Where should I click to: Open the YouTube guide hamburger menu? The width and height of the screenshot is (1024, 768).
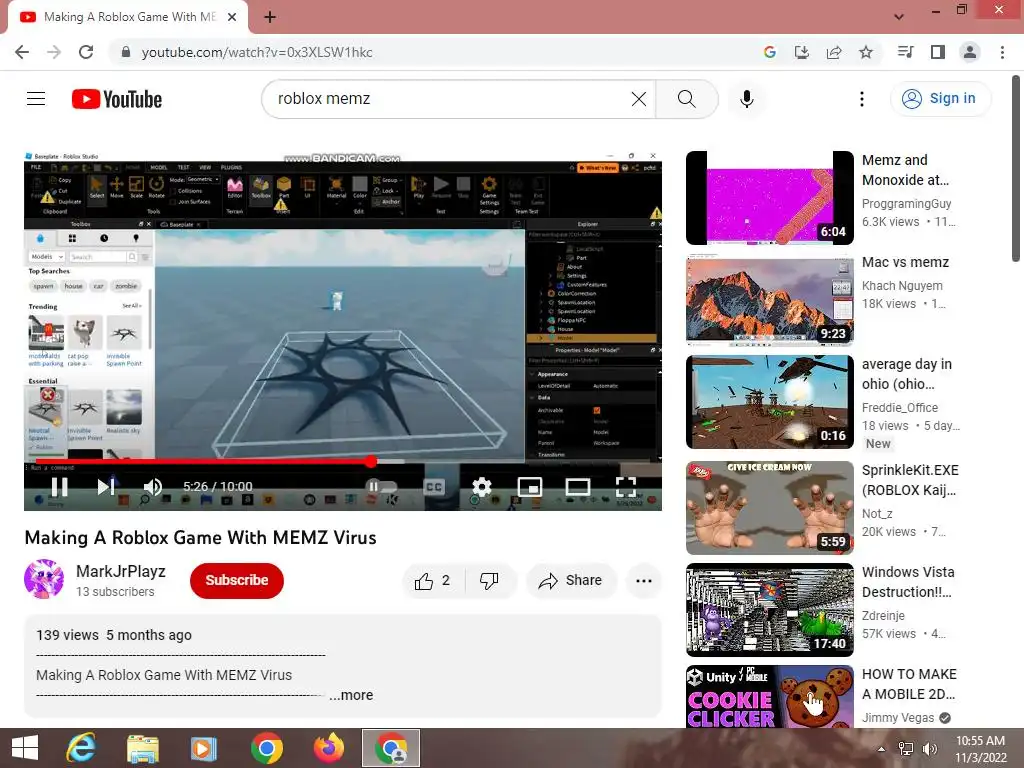coord(36,99)
